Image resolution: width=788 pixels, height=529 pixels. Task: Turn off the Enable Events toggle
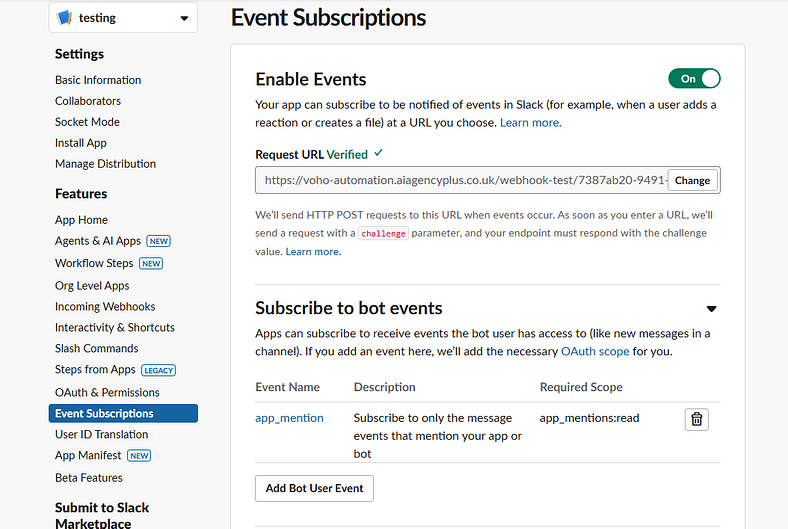(694, 78)
